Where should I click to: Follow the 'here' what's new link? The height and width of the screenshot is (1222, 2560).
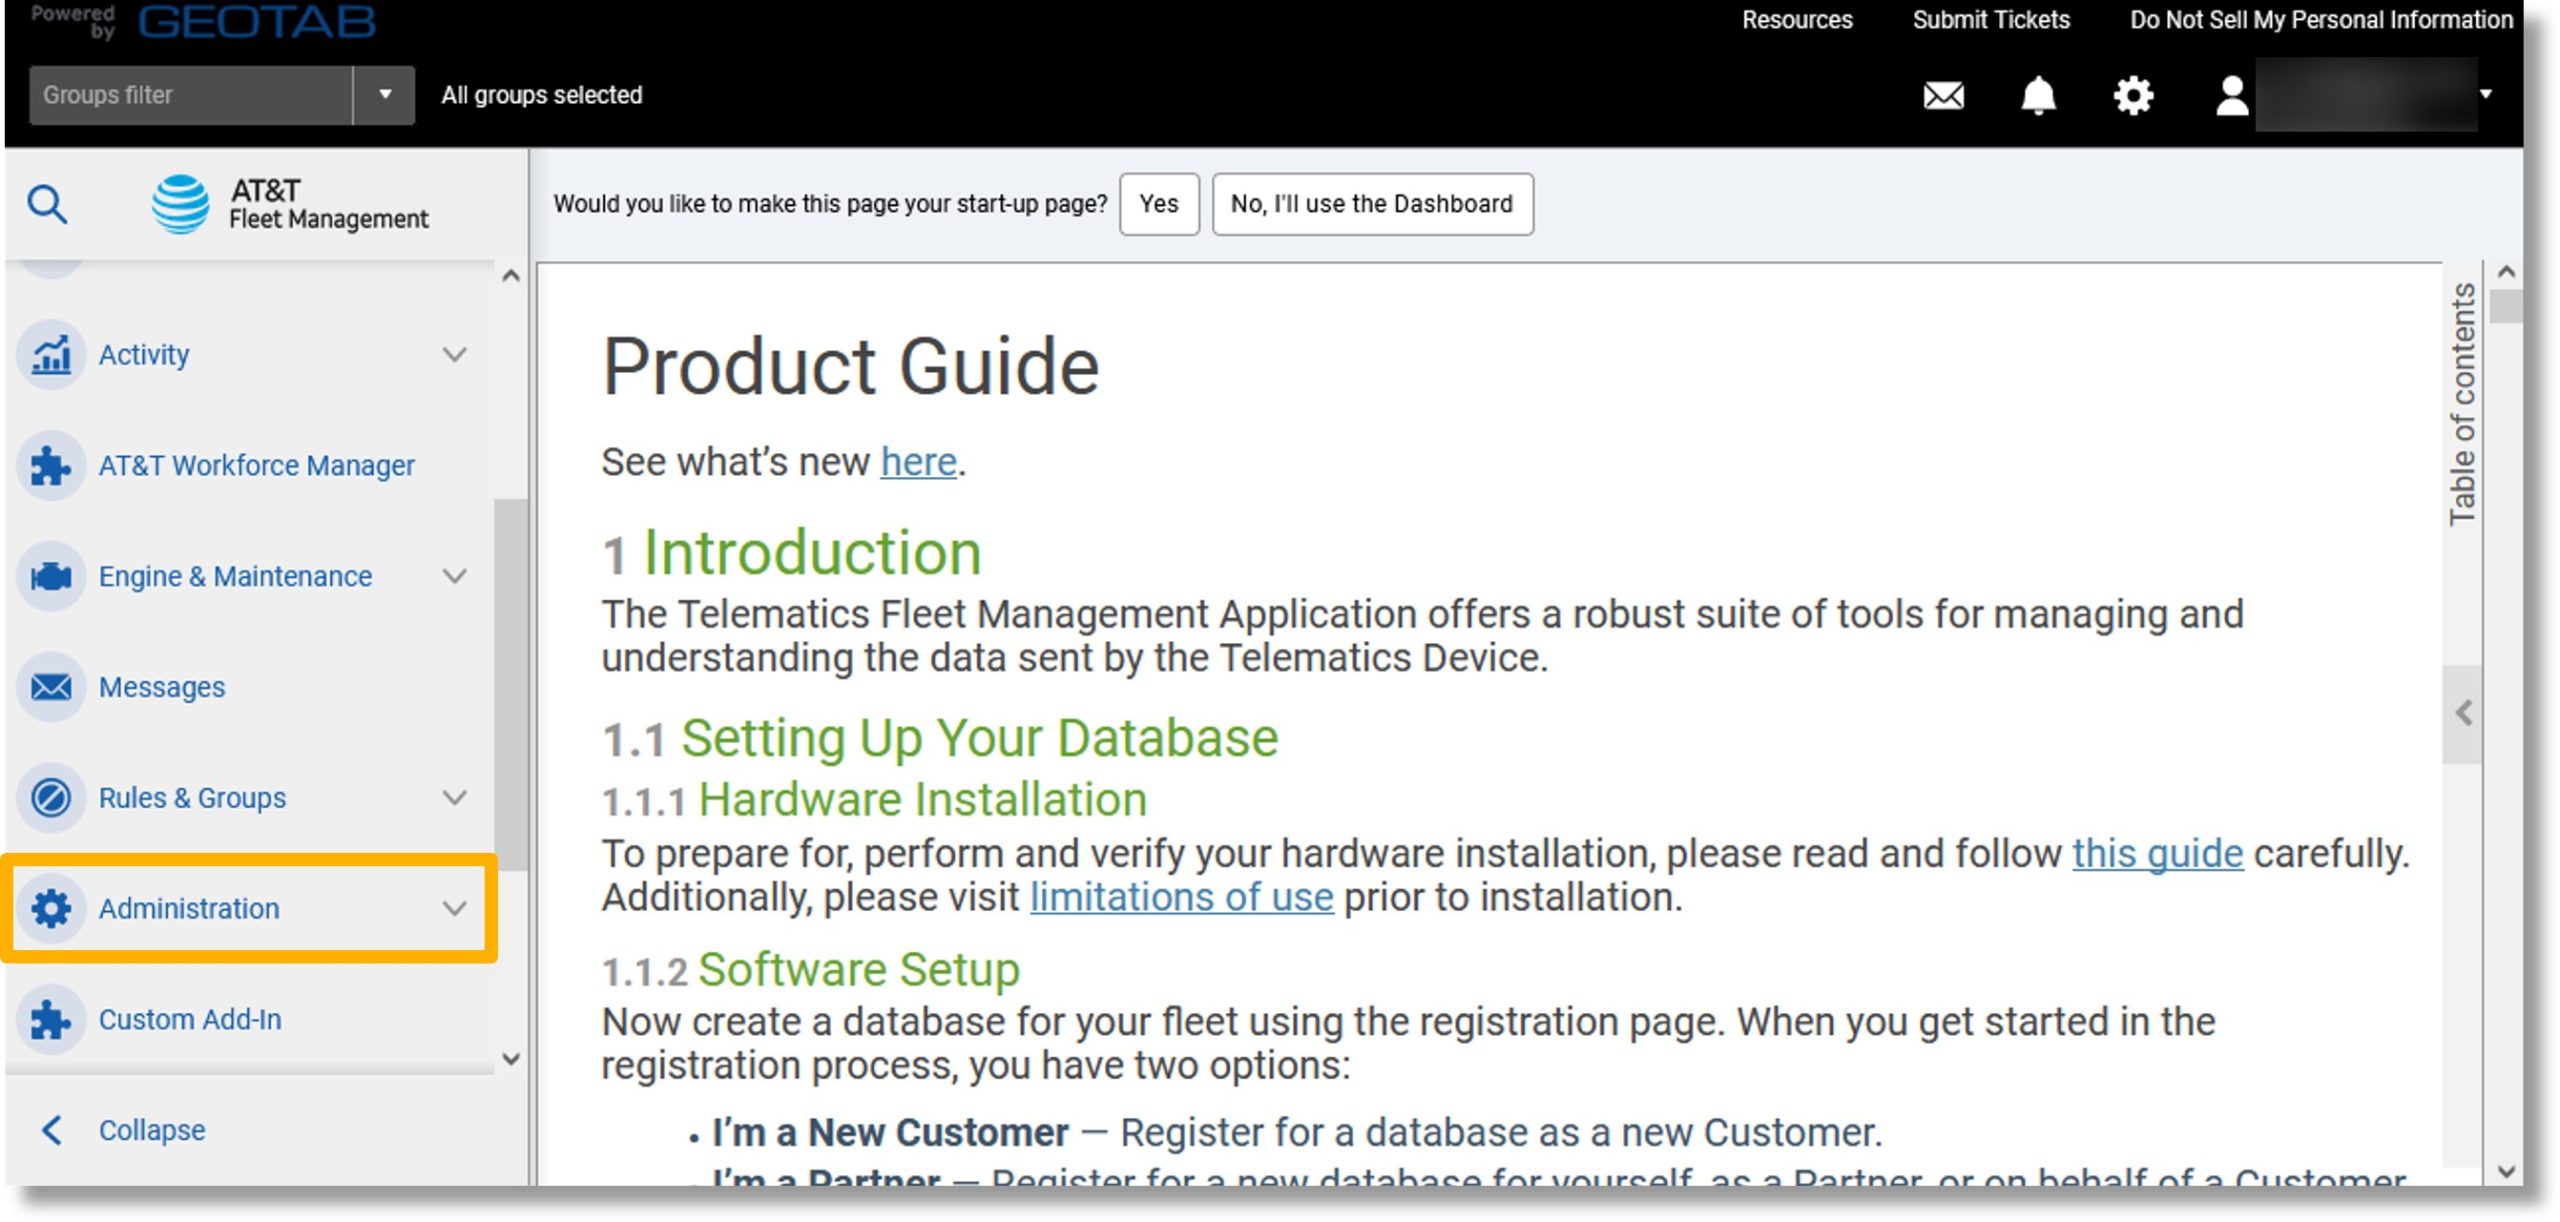[x=918, y=462]
